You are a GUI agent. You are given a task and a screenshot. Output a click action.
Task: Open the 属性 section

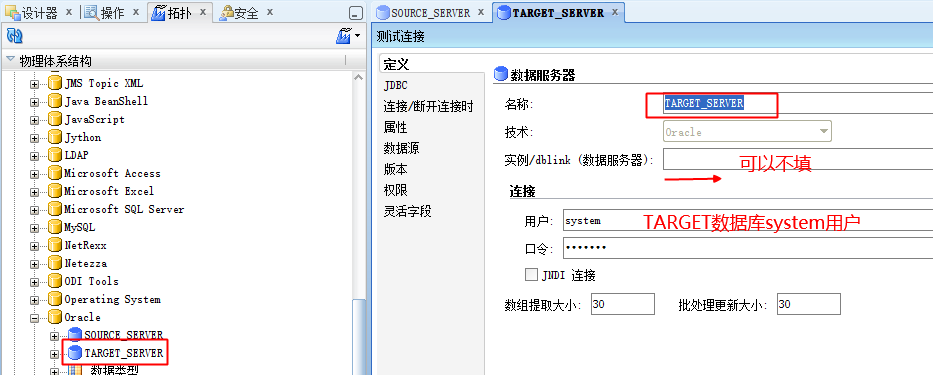point(395,127)
